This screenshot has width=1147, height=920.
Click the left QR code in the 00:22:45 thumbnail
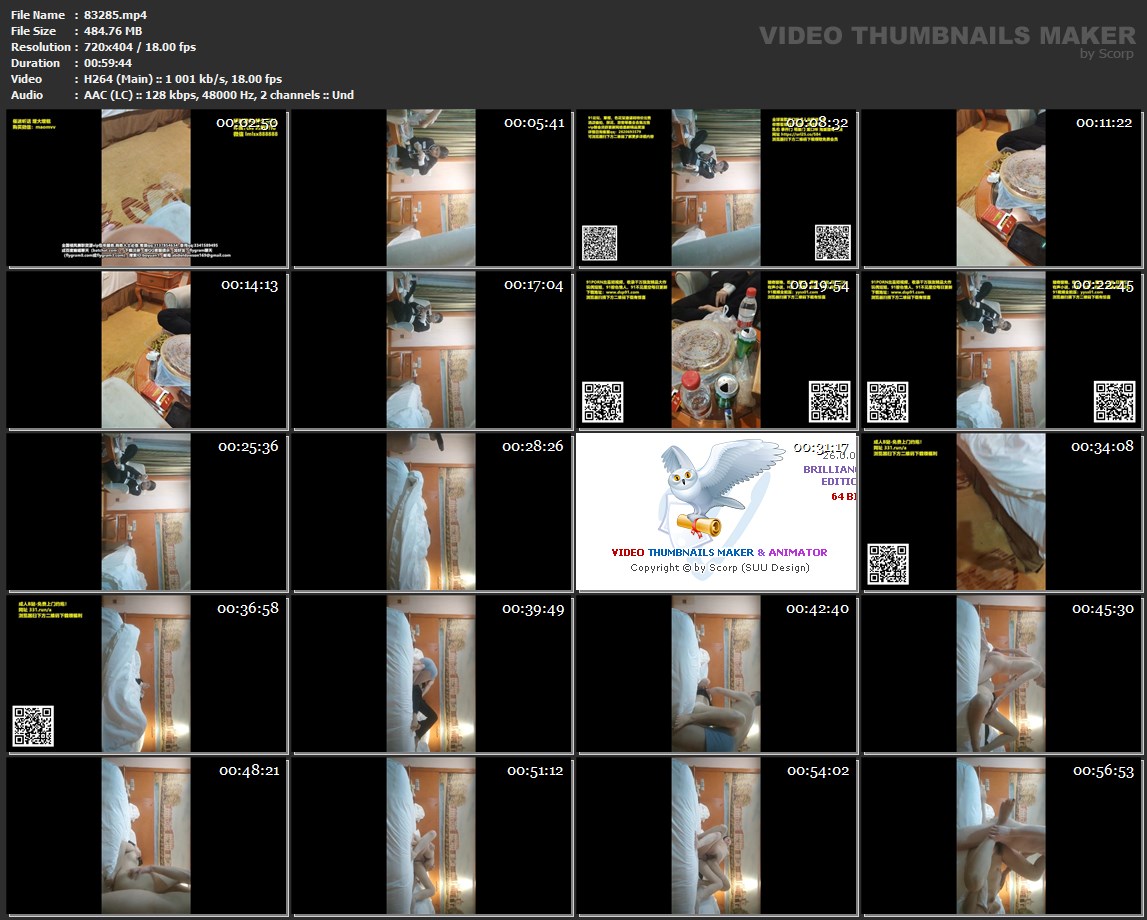pyautogui.click(x=887, y=401)
